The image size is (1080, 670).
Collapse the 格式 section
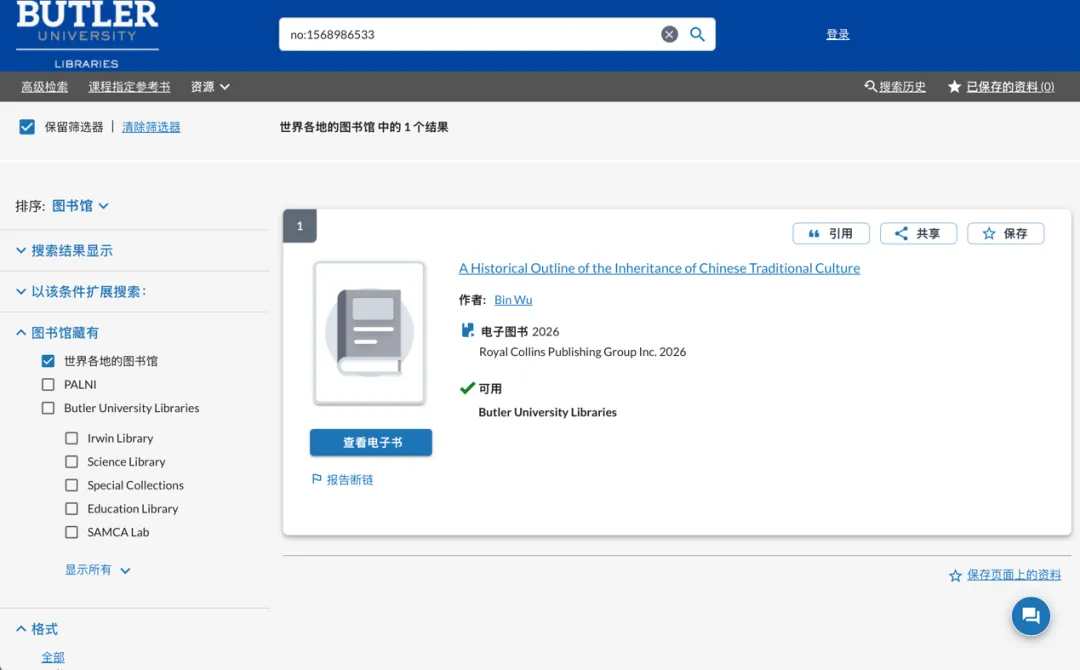click(37, 629)
